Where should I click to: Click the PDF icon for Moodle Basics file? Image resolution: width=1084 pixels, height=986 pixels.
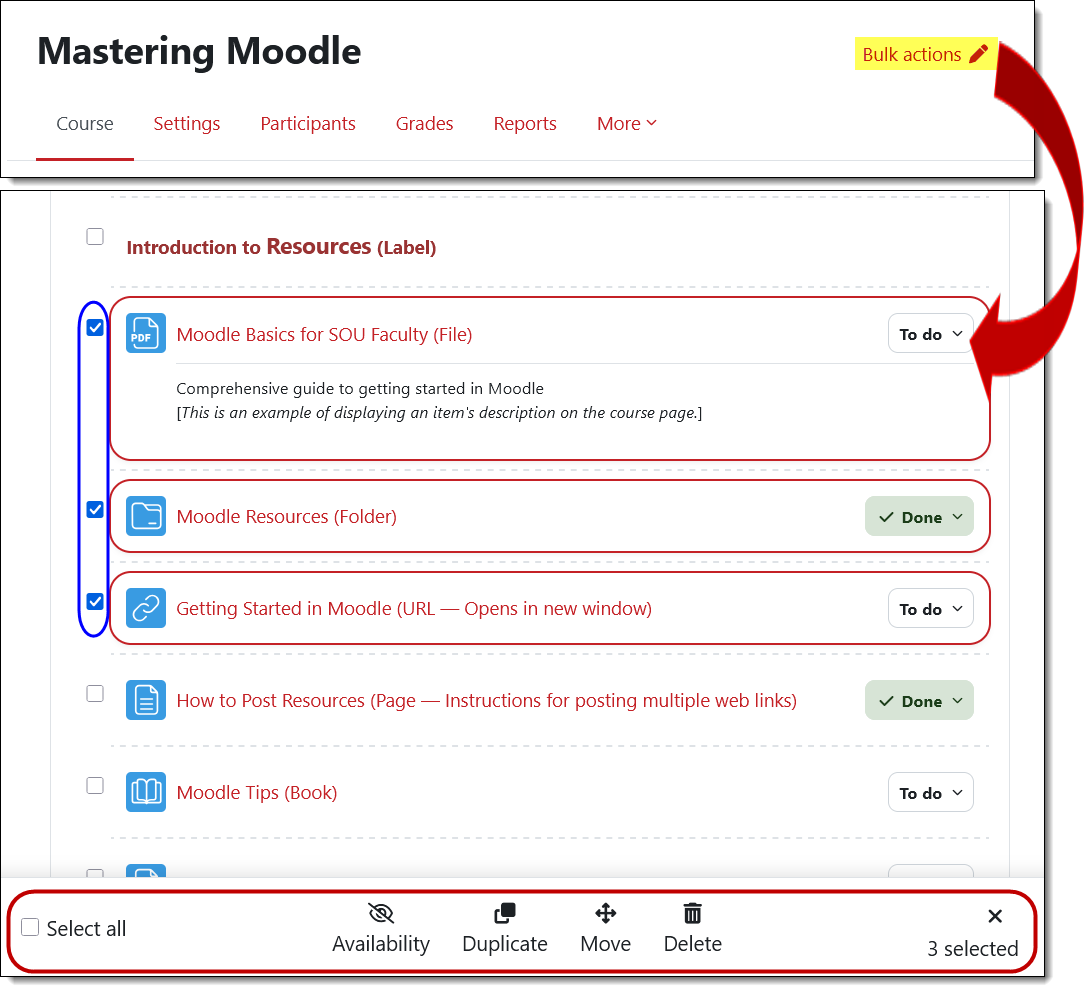pos(146,334)
